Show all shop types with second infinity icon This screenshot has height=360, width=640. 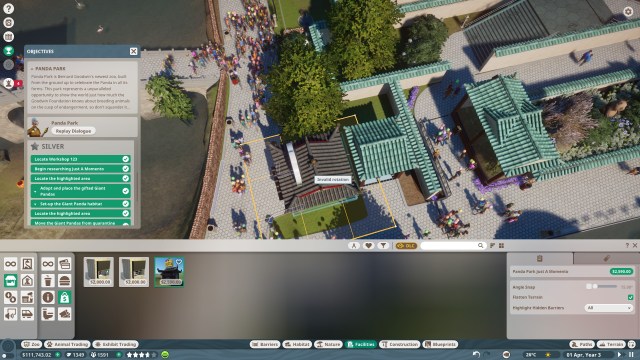[x=48, y=264]
